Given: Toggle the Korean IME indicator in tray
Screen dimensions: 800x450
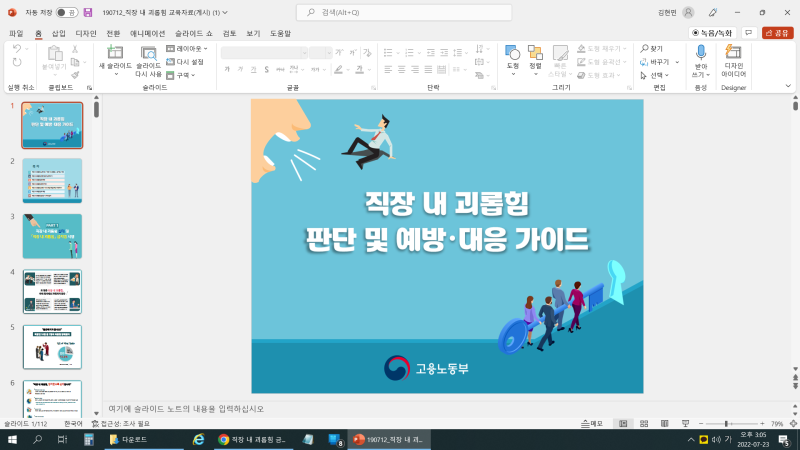Looking at the screenshot, I should [x=728, y=439].
